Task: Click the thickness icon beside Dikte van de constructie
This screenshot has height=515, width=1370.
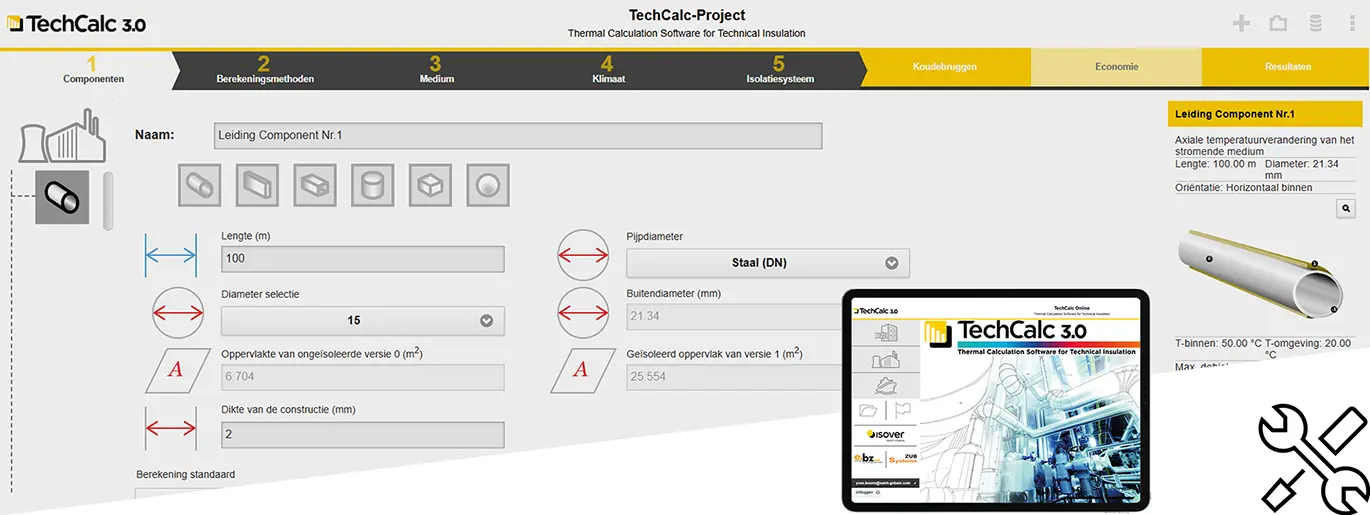Action: [x=171, y=428]
